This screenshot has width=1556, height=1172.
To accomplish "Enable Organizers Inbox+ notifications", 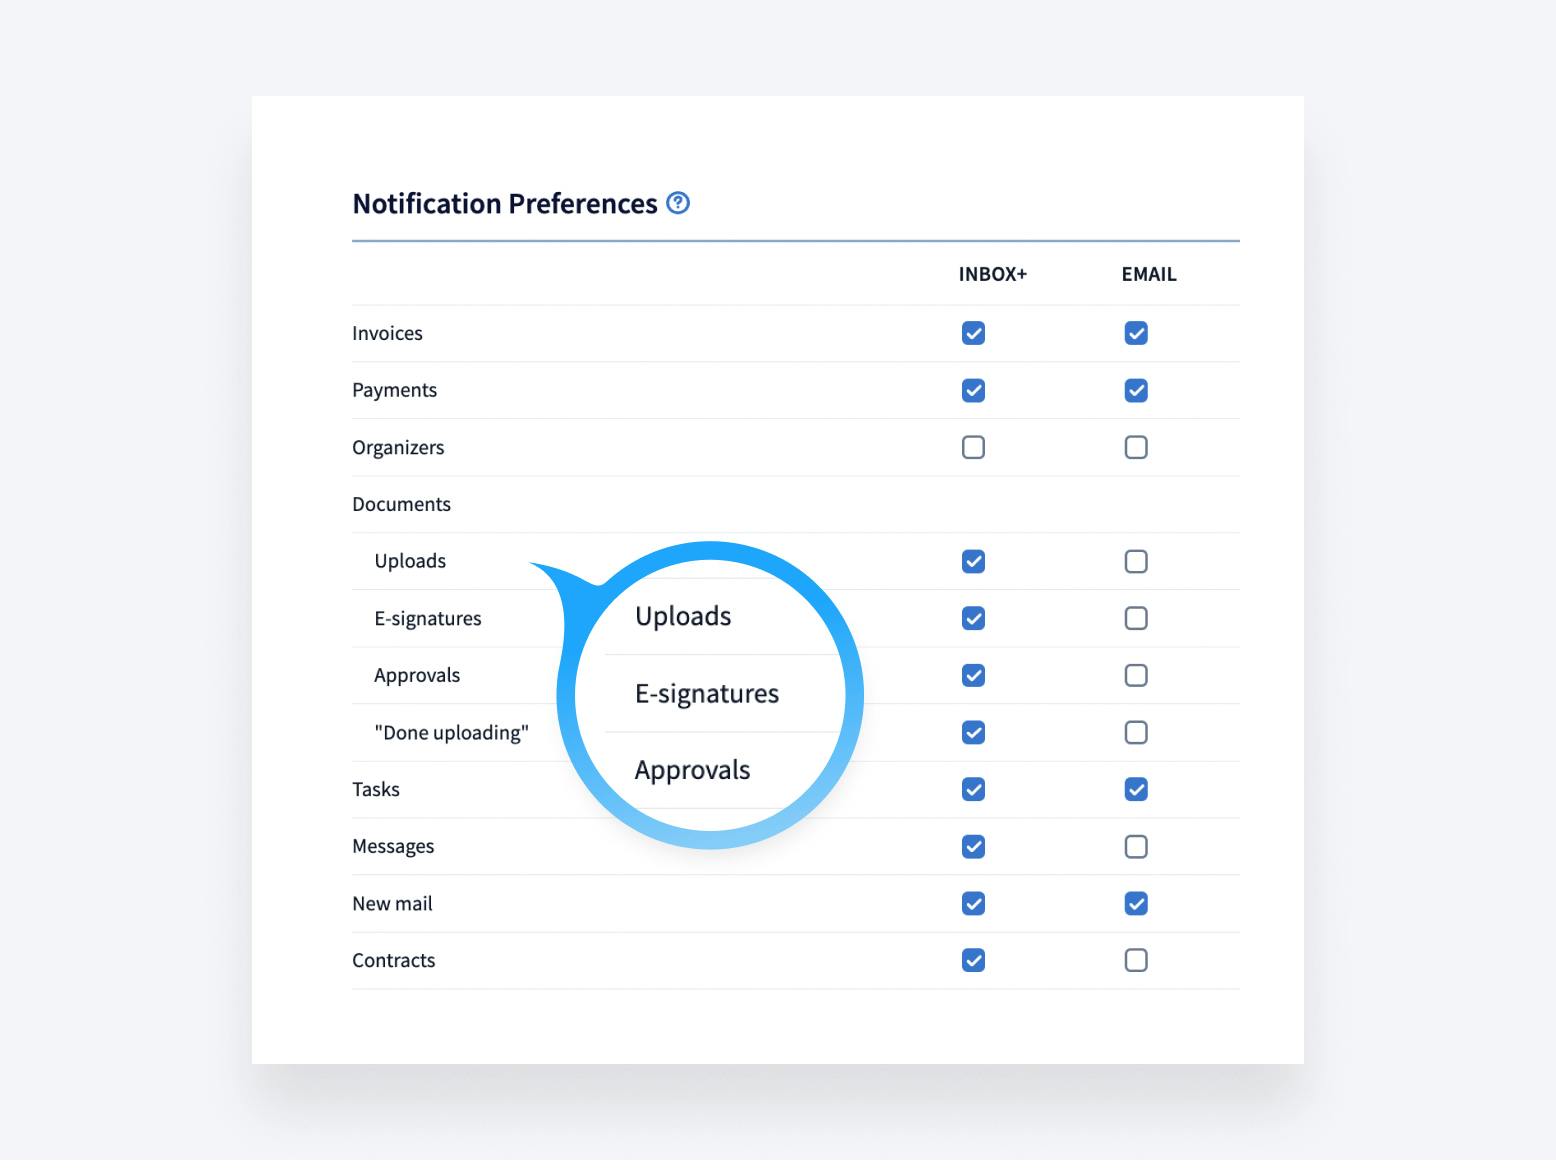I will point(973,447).
